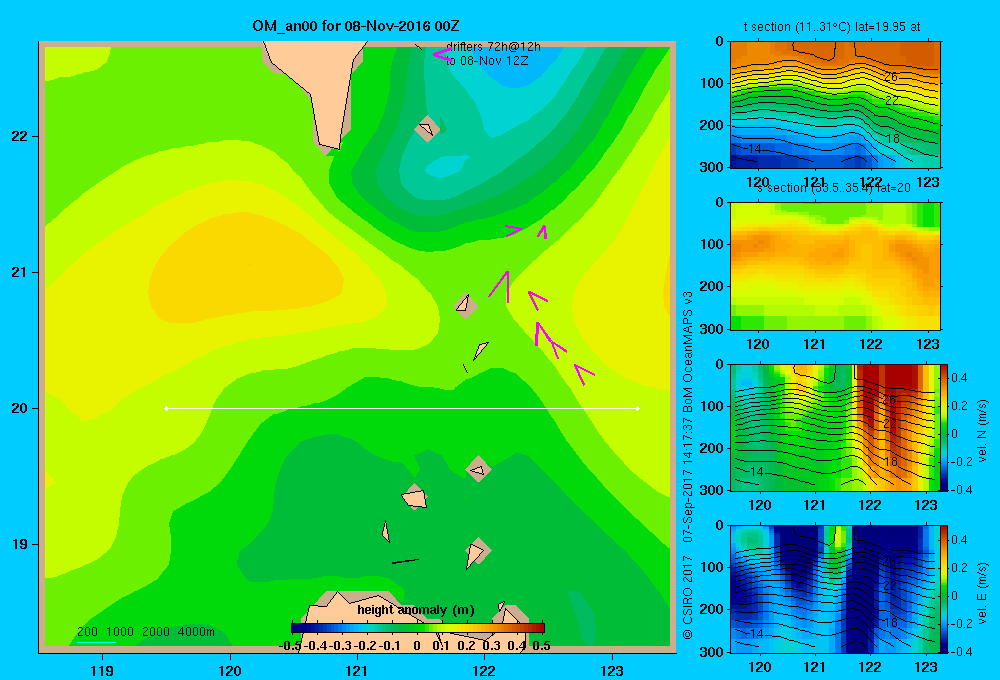The width and height of the screenshot is (1000, 680).
Task: Open the northward velocity section panel
Action: tap(835, 427)
